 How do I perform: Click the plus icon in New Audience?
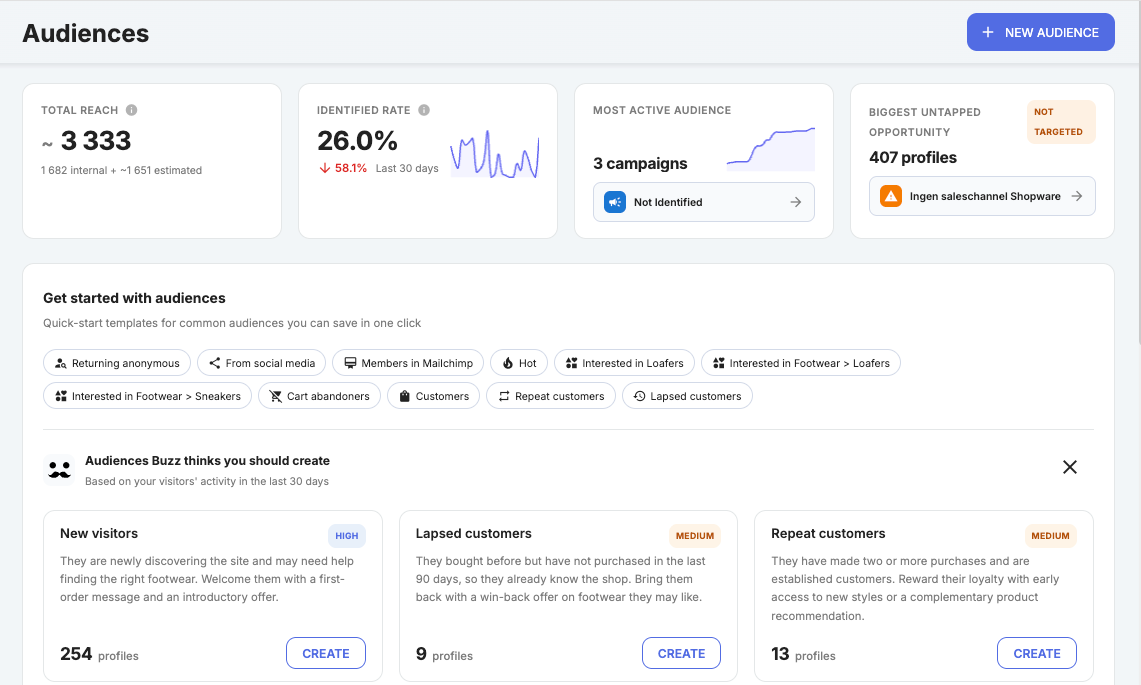tap(987, 32)
